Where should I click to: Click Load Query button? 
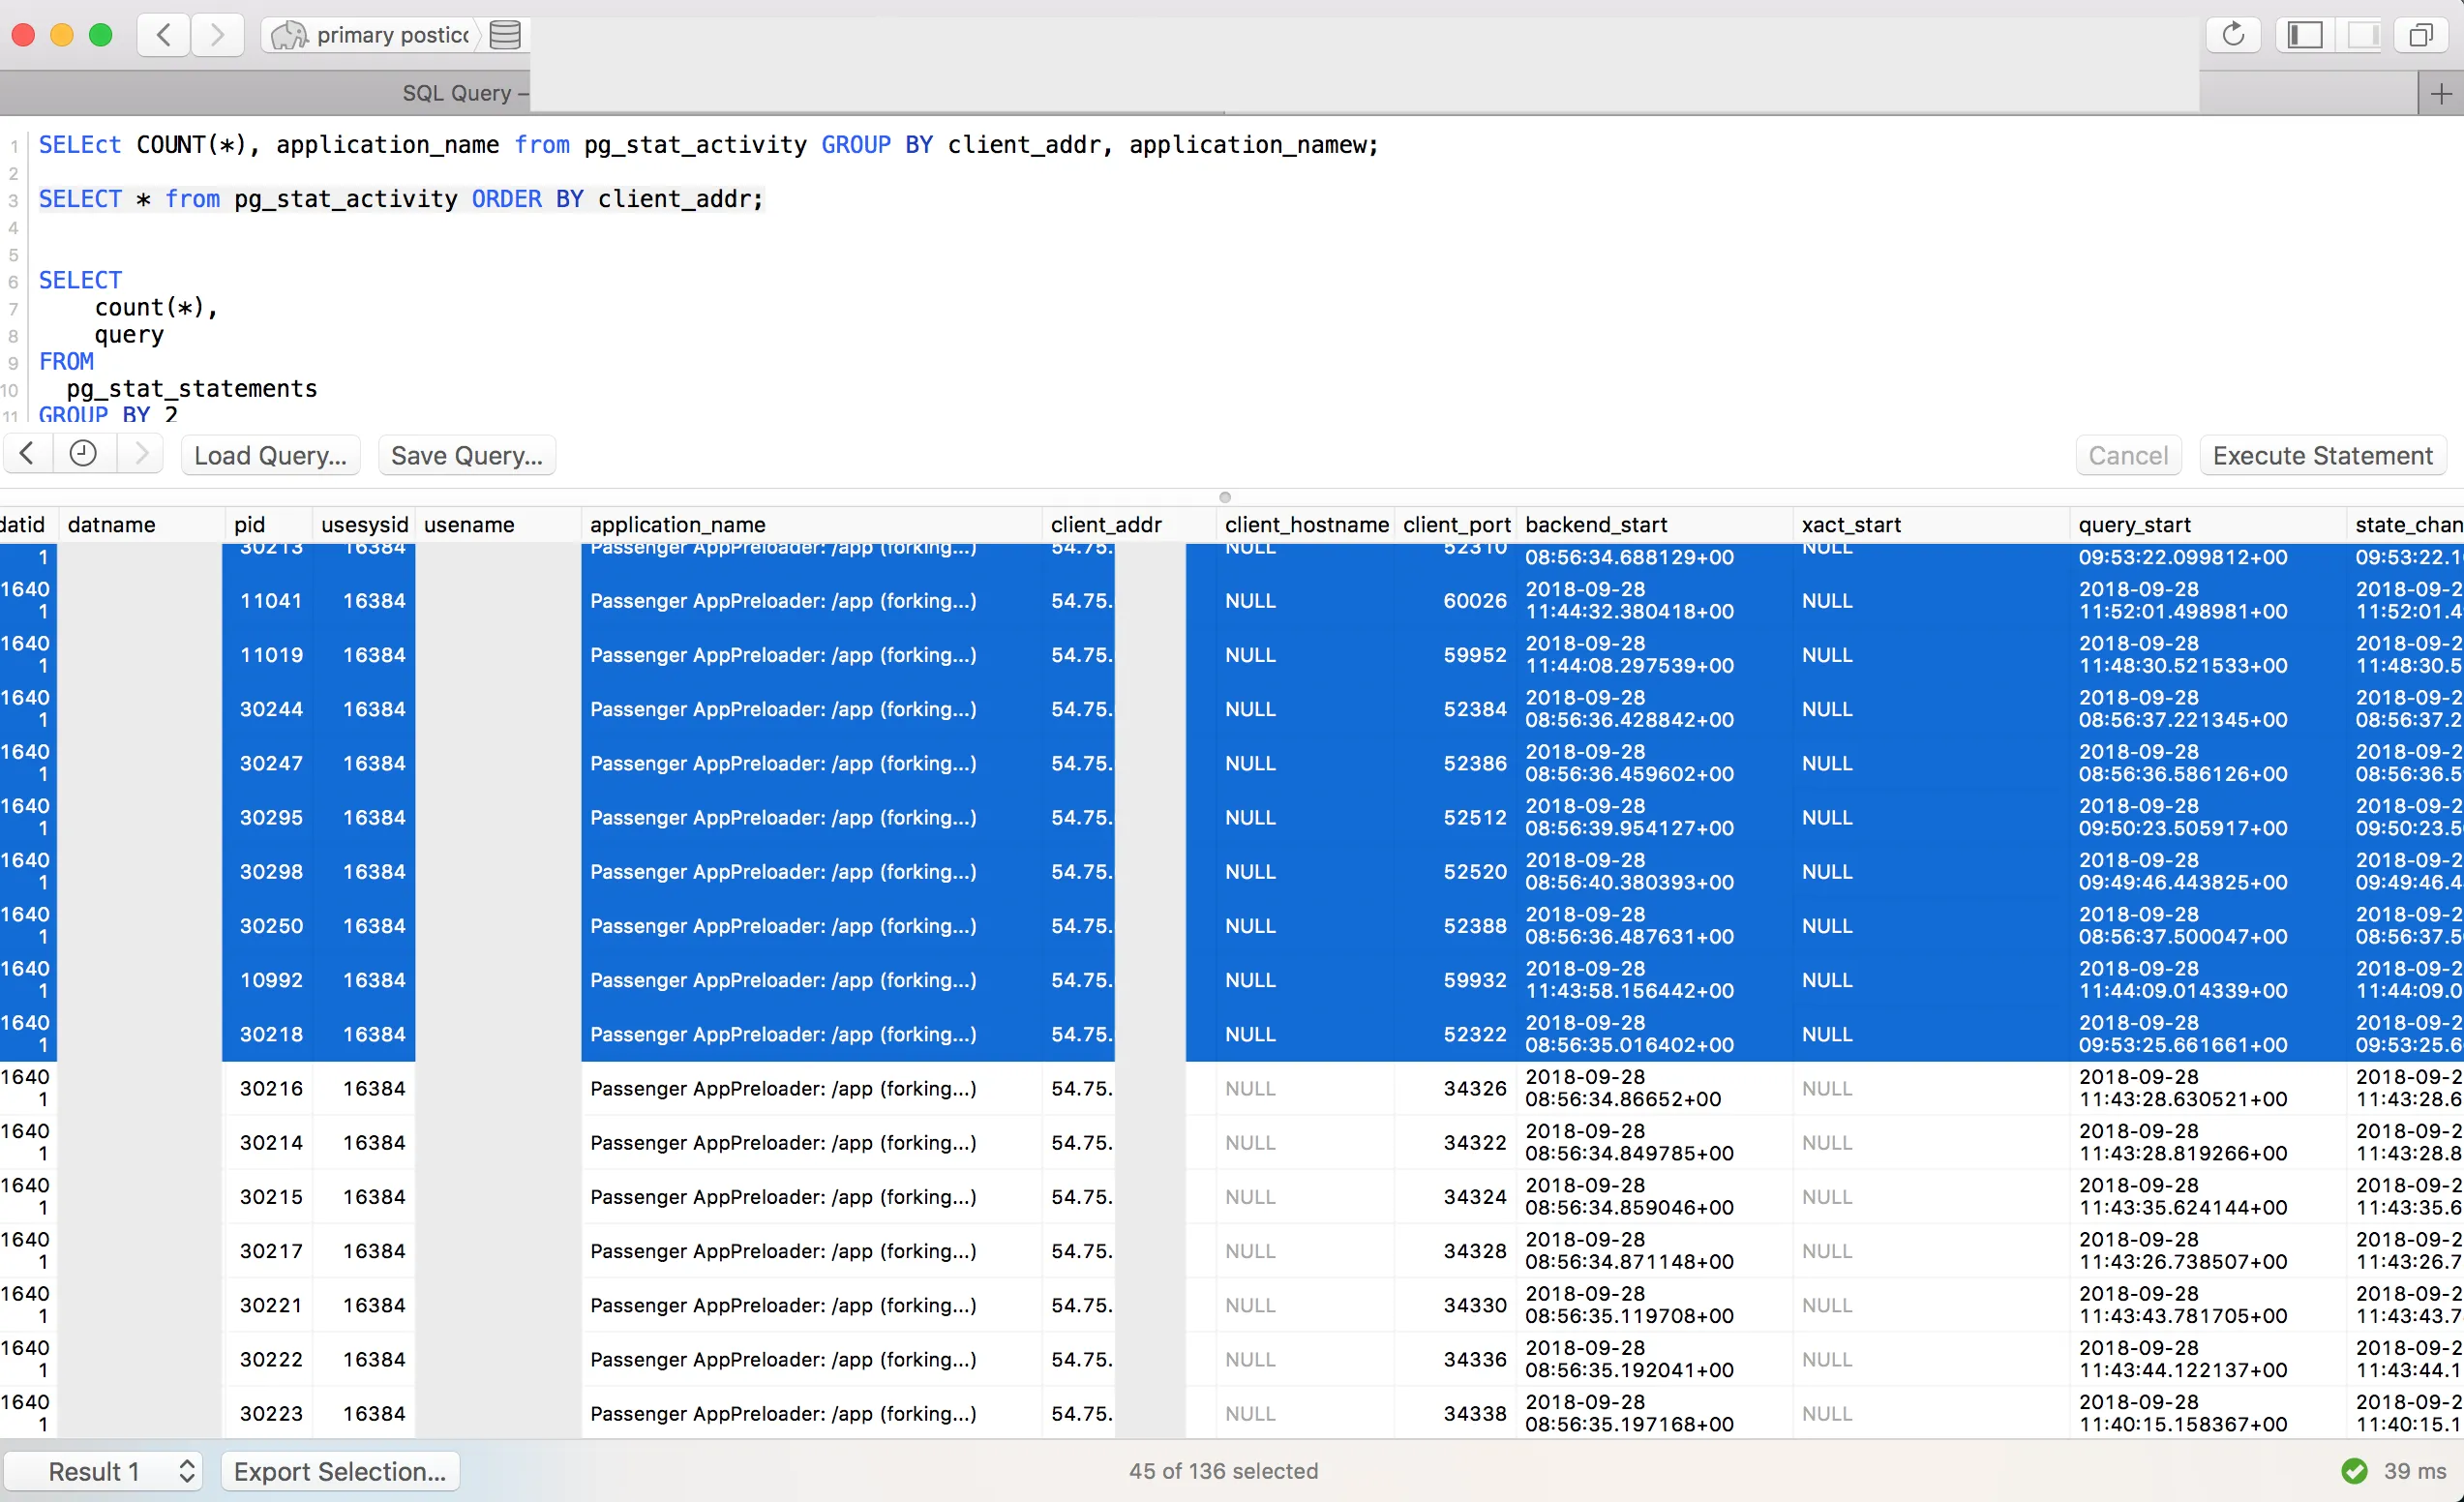(270, 455)
